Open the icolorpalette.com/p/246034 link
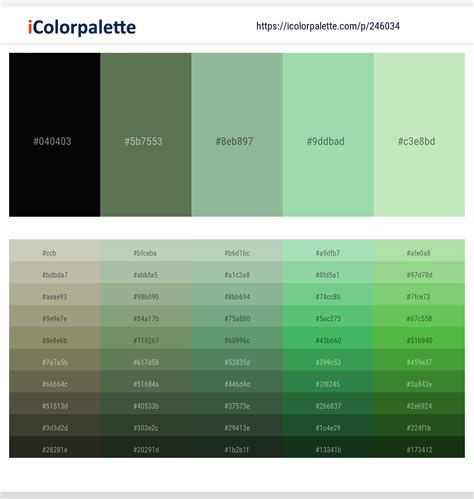 [x=328, y=26]
